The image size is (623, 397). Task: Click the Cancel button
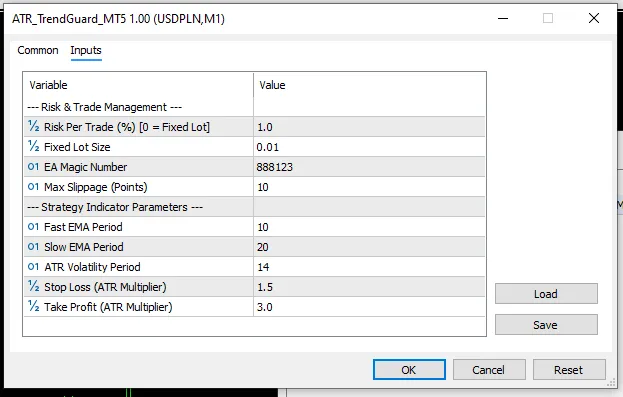pos(489,370)
